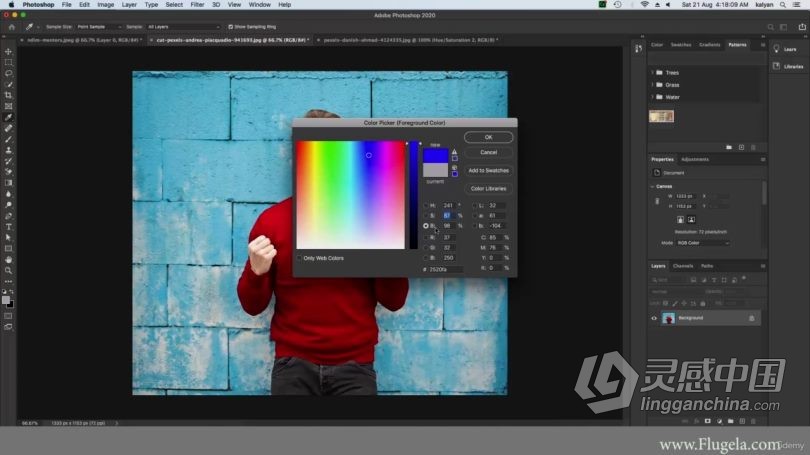The width and height of the screenshot is (810, 455).
Task: Click Color Libraries button
Action: tap(488, 189)
